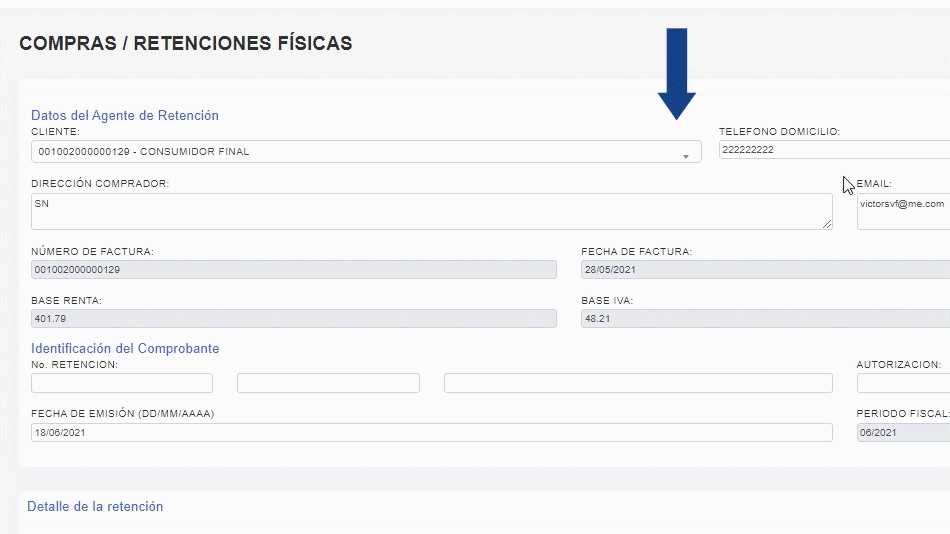Click the AUTORIZACION input field
This screenshot has width=950, height=534.
tap(903, 383)
